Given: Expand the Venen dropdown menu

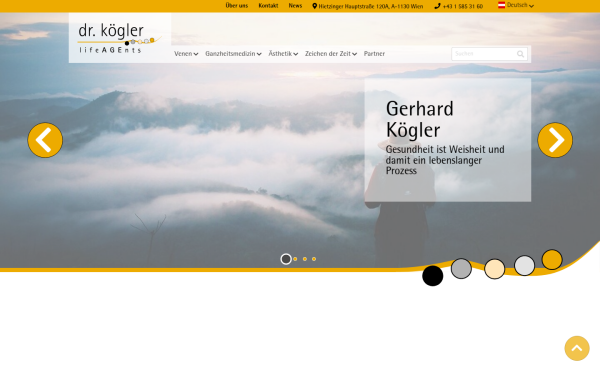Looking at the screenshot, I should tap(186, 54).
